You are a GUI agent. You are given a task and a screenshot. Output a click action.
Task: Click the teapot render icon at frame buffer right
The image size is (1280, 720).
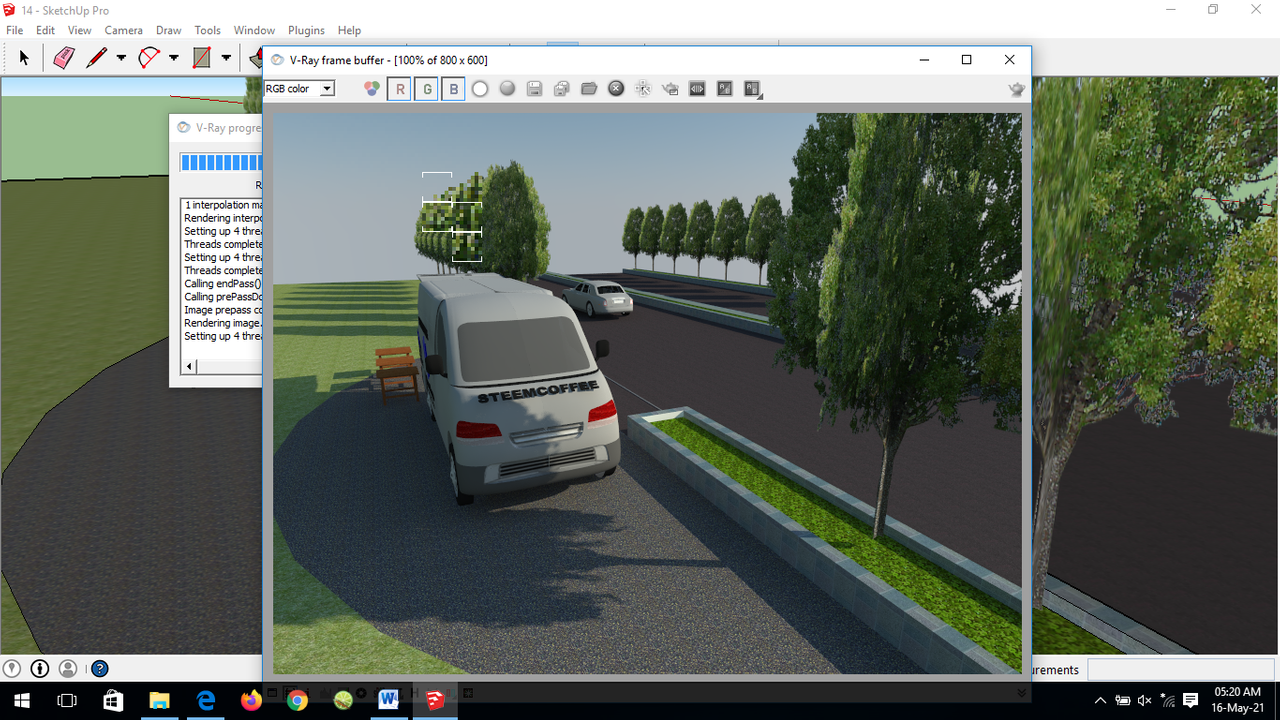tap(1017, 89)
